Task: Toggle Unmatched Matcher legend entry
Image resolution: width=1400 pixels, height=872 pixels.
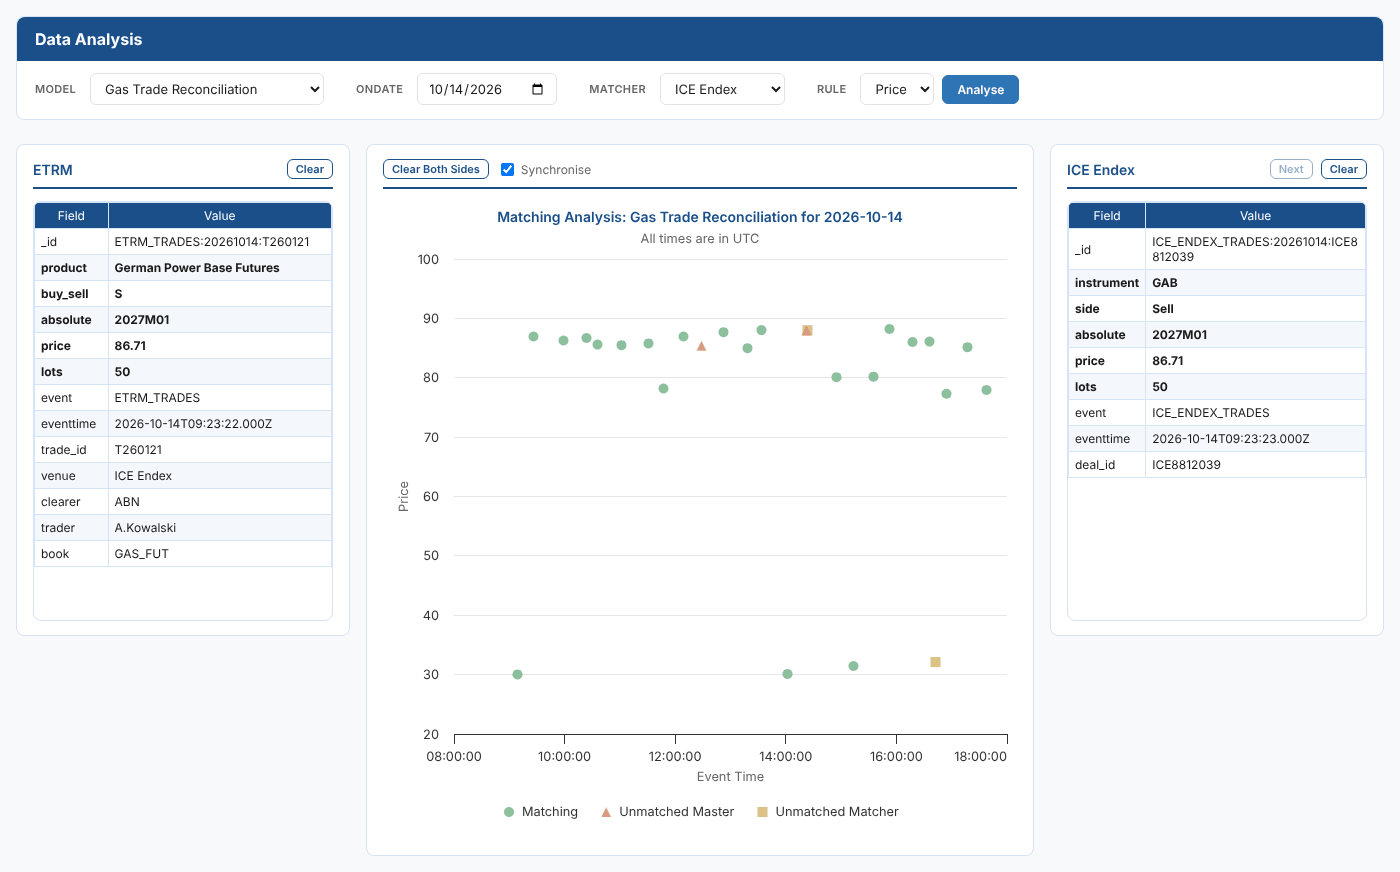Action: pos(828,812)
